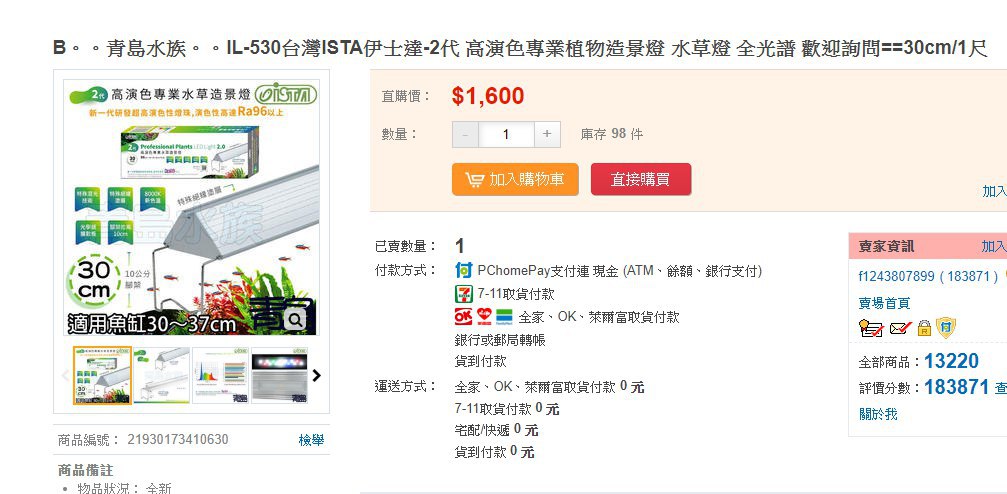
Task: Click the seller envelope verification badge
Action: point(900,329)
